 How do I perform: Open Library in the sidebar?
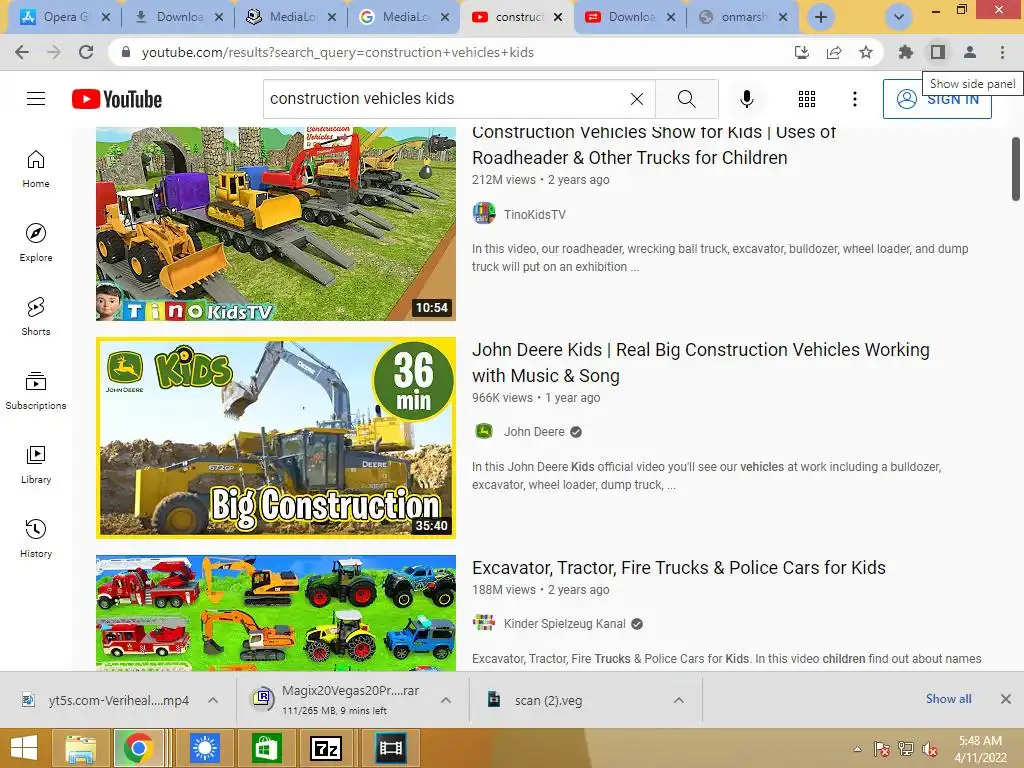pos(36,464)
